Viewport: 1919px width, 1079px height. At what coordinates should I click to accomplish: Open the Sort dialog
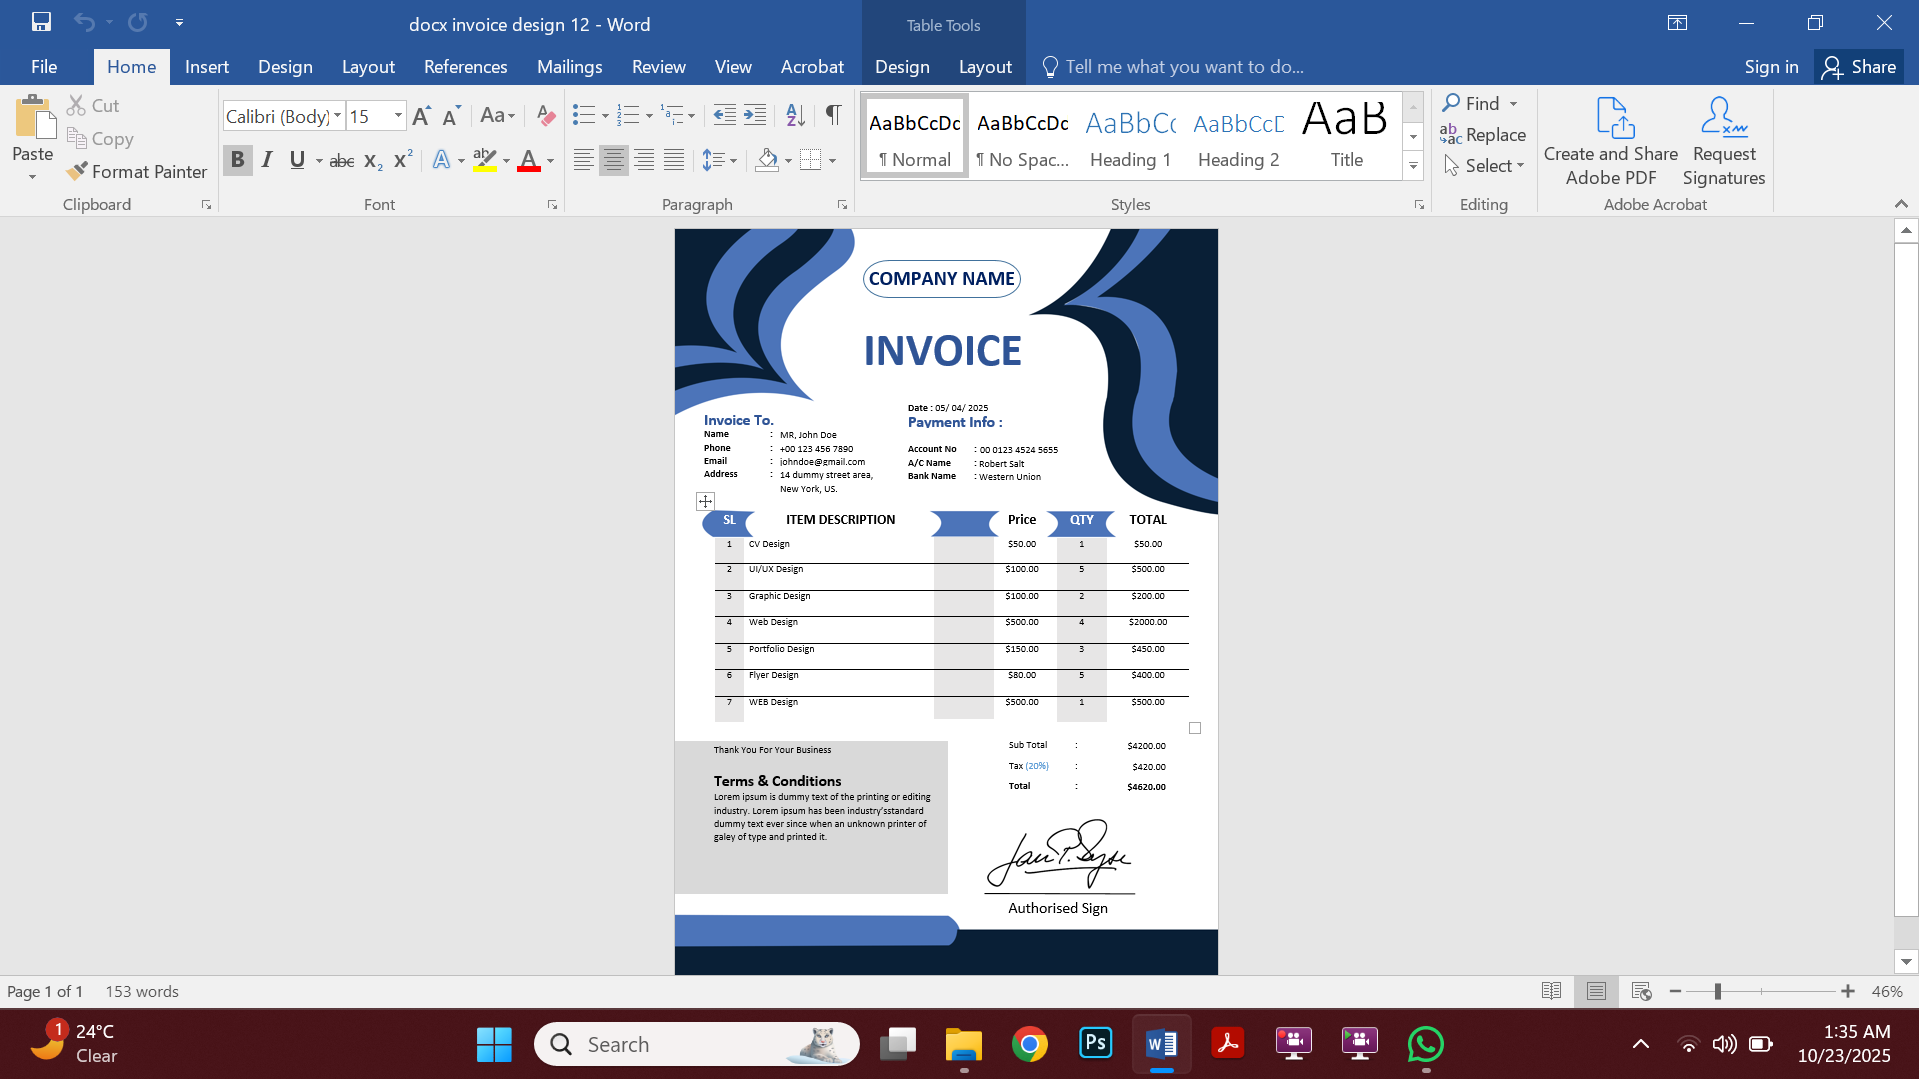point(794,115)
